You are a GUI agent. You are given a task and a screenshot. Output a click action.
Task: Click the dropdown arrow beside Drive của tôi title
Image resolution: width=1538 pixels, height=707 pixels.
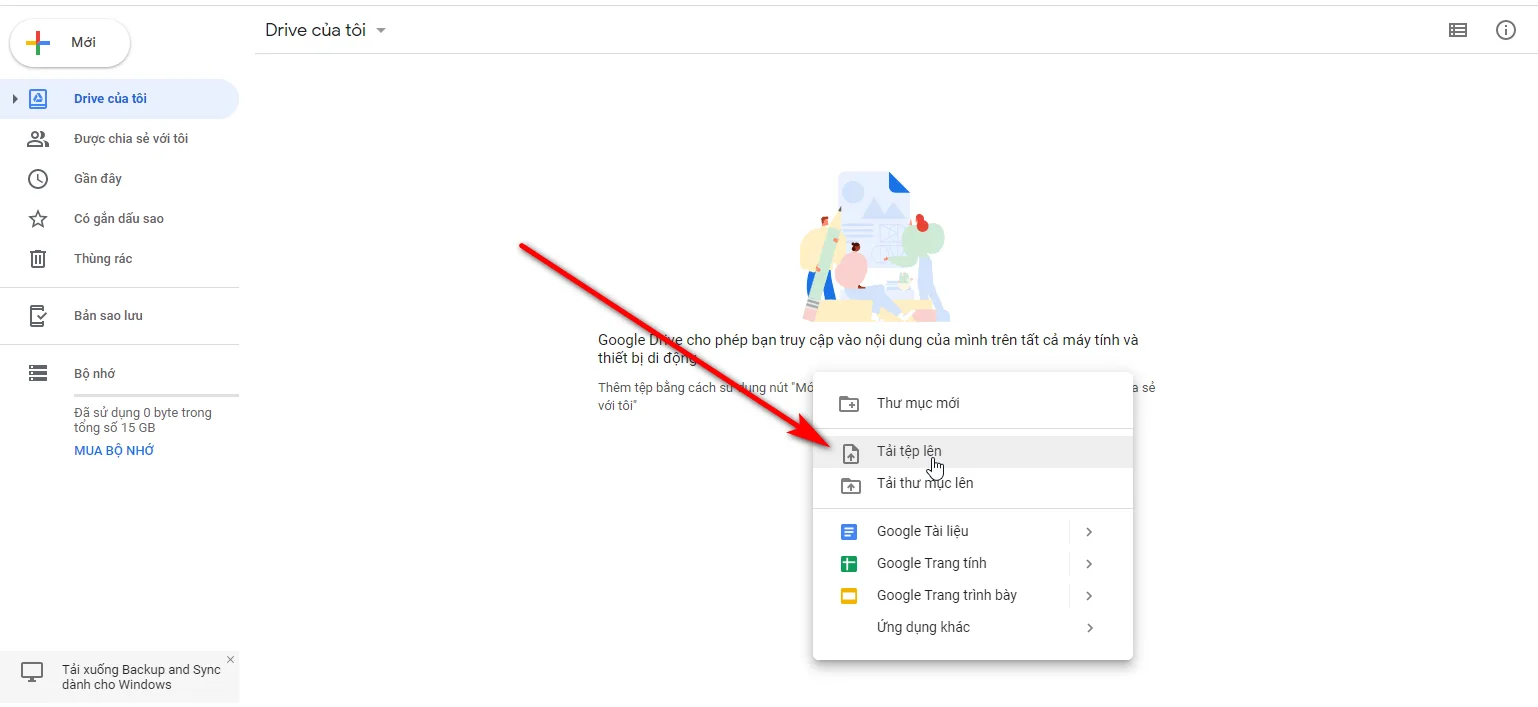tap(380, 31)
